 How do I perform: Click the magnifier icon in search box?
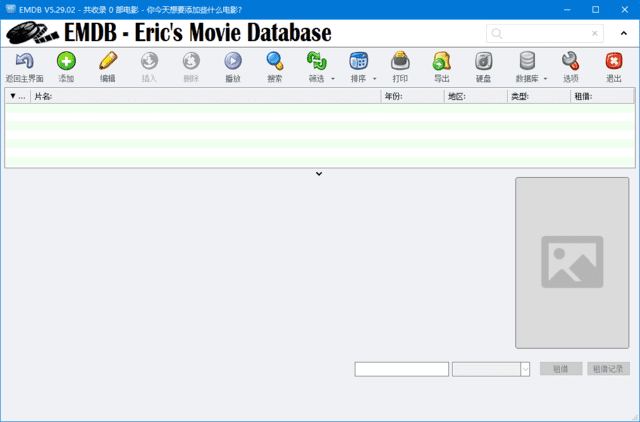[x=497, y=33]
